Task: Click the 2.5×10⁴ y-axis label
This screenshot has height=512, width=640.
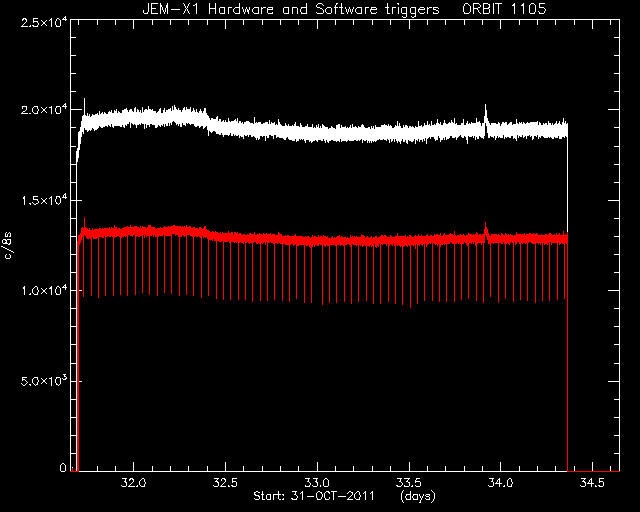Action: 44,22
